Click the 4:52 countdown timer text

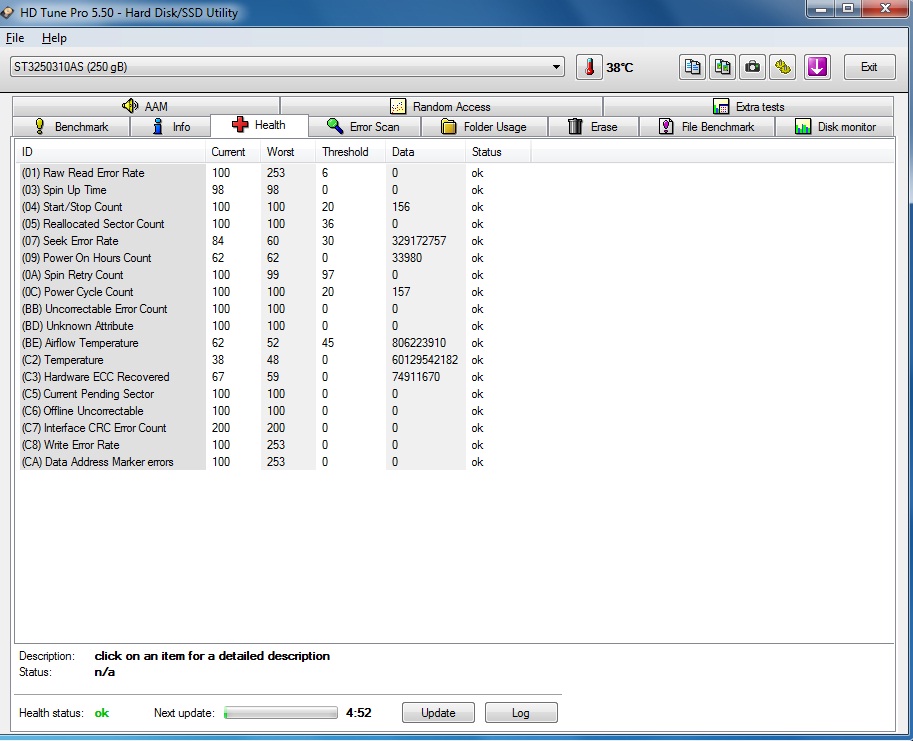pyautogui.click(x=359, y=713)
